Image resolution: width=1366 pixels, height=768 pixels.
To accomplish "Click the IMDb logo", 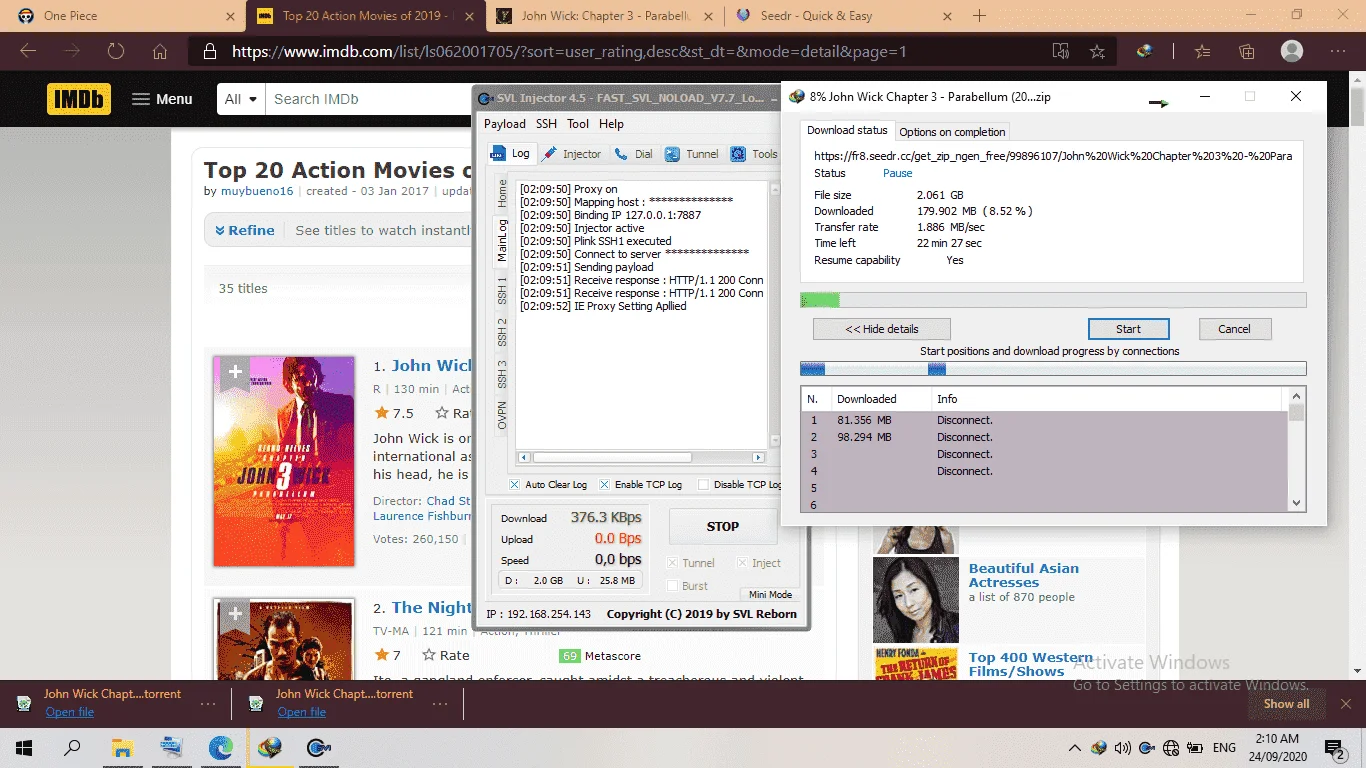I will coord(79,99).
